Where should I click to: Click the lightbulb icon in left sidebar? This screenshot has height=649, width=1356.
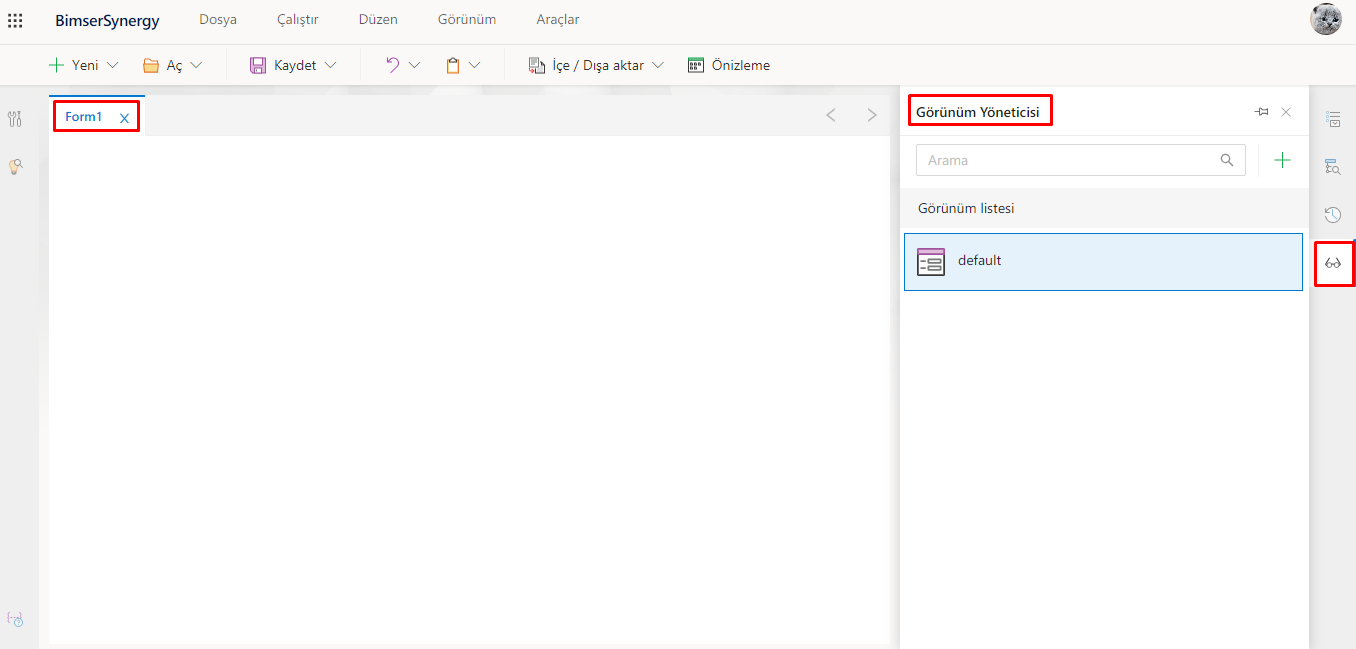15,167
